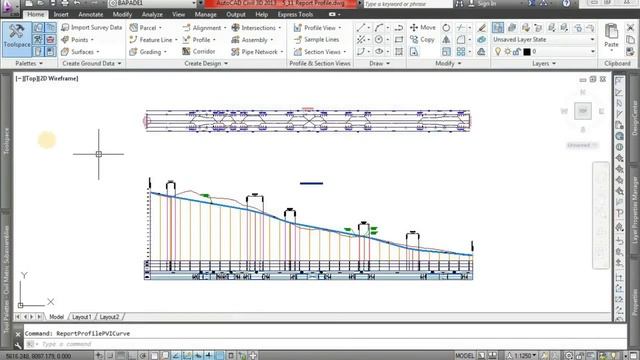Screen dimensions: 640x360
Task: Click the Mirror tool icon
Action: tap(446, 40)
